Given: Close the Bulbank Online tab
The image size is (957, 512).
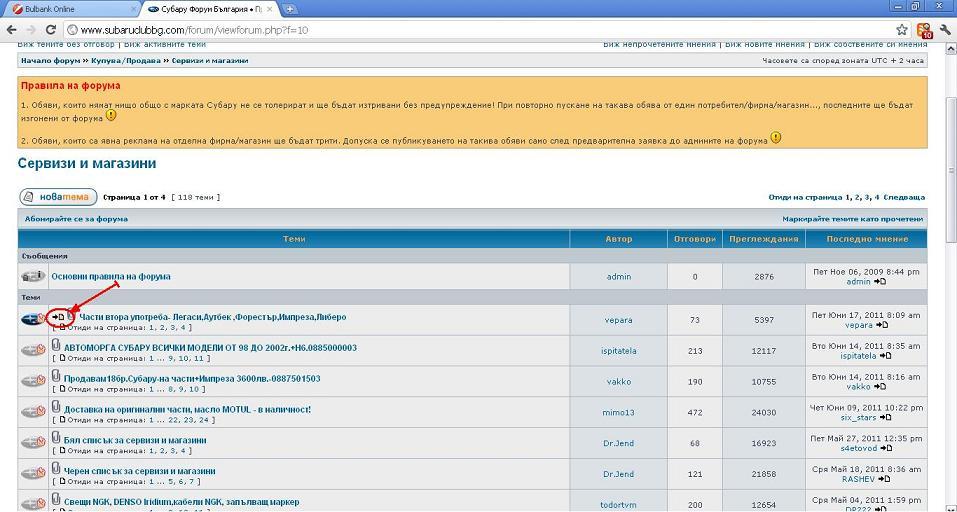Looking at the screenshot, I should click(134, 9).
